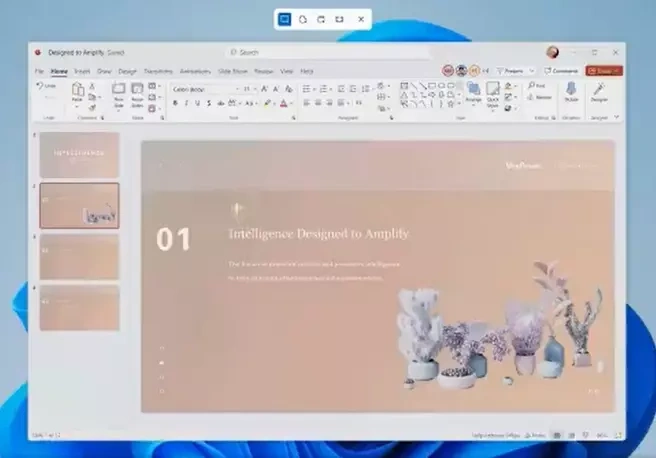Select rectangle snip mode in snipping toolbar
656x458 pixels.
tap(284, 19)
